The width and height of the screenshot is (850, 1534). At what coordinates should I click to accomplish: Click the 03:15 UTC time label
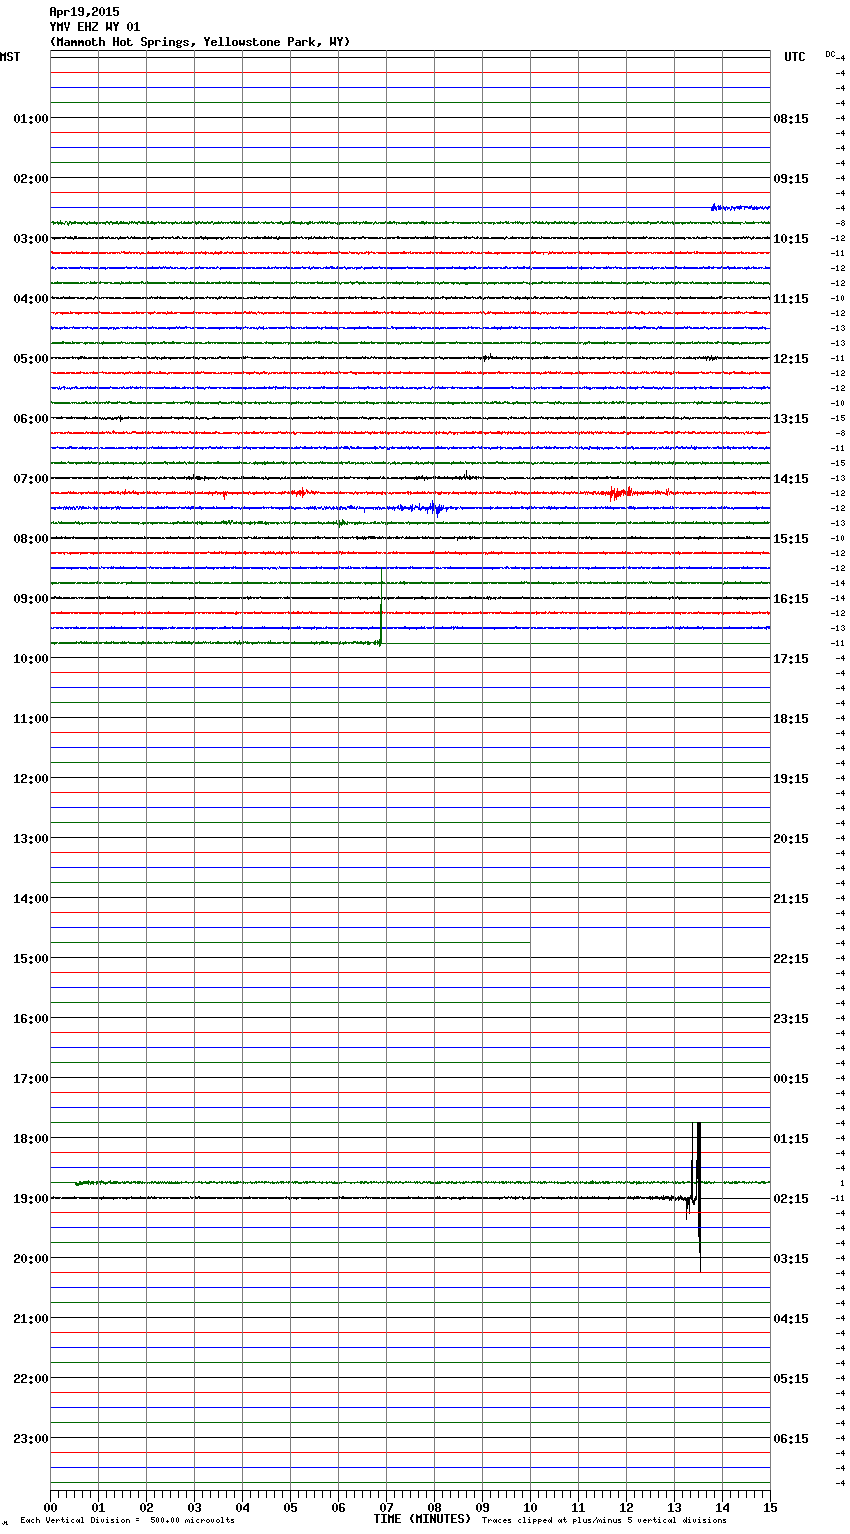click(791, 1259)
